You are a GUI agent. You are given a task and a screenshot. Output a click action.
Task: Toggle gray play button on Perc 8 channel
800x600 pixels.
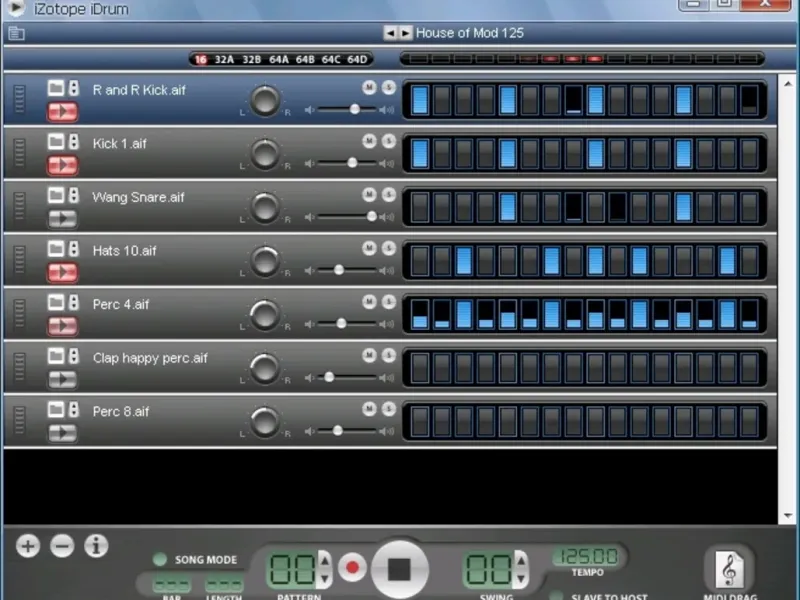(63, 433)
